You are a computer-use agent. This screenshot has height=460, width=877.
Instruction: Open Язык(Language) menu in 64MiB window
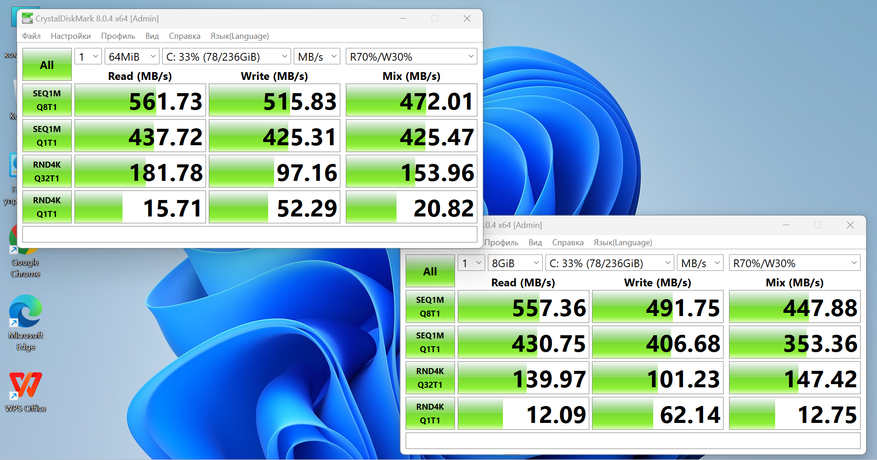tap(239, 36)
